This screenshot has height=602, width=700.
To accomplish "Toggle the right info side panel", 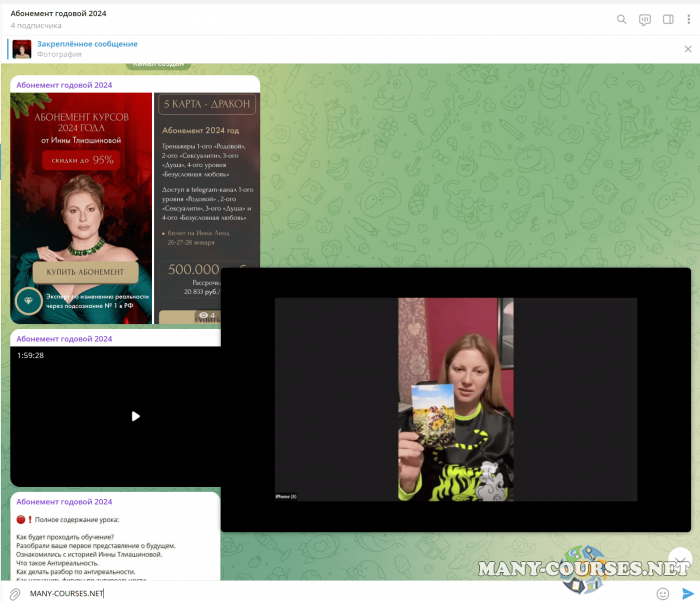I will 668,19.
